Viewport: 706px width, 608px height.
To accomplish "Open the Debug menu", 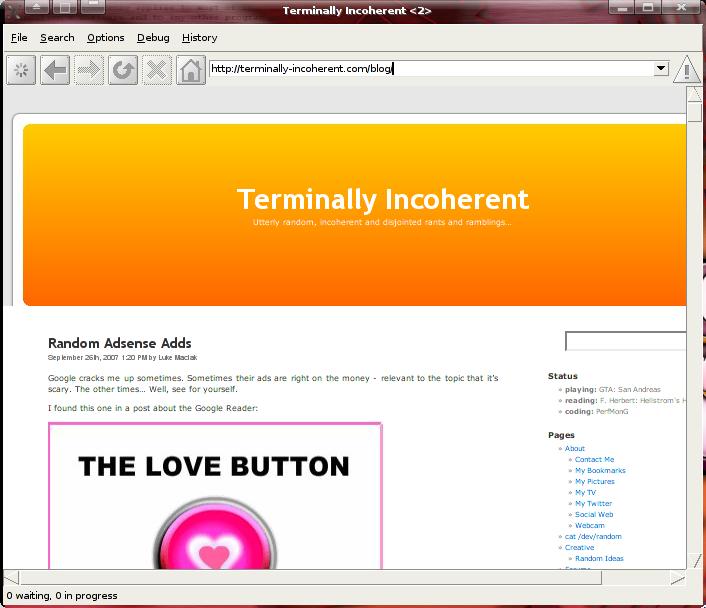I will (153, 38).
